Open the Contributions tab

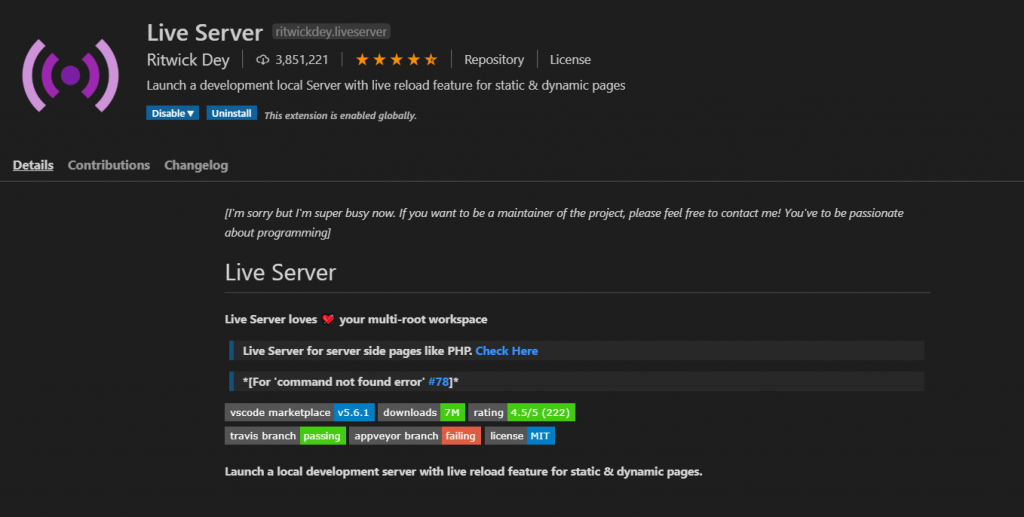click(x=109, y=165)
